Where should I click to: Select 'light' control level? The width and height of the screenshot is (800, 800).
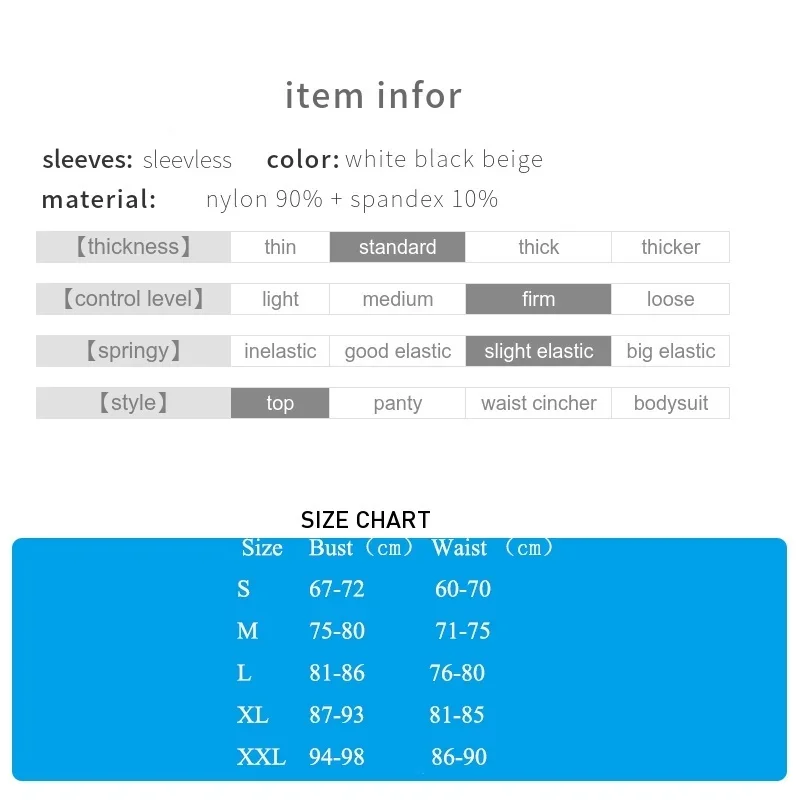coord(280,299)
